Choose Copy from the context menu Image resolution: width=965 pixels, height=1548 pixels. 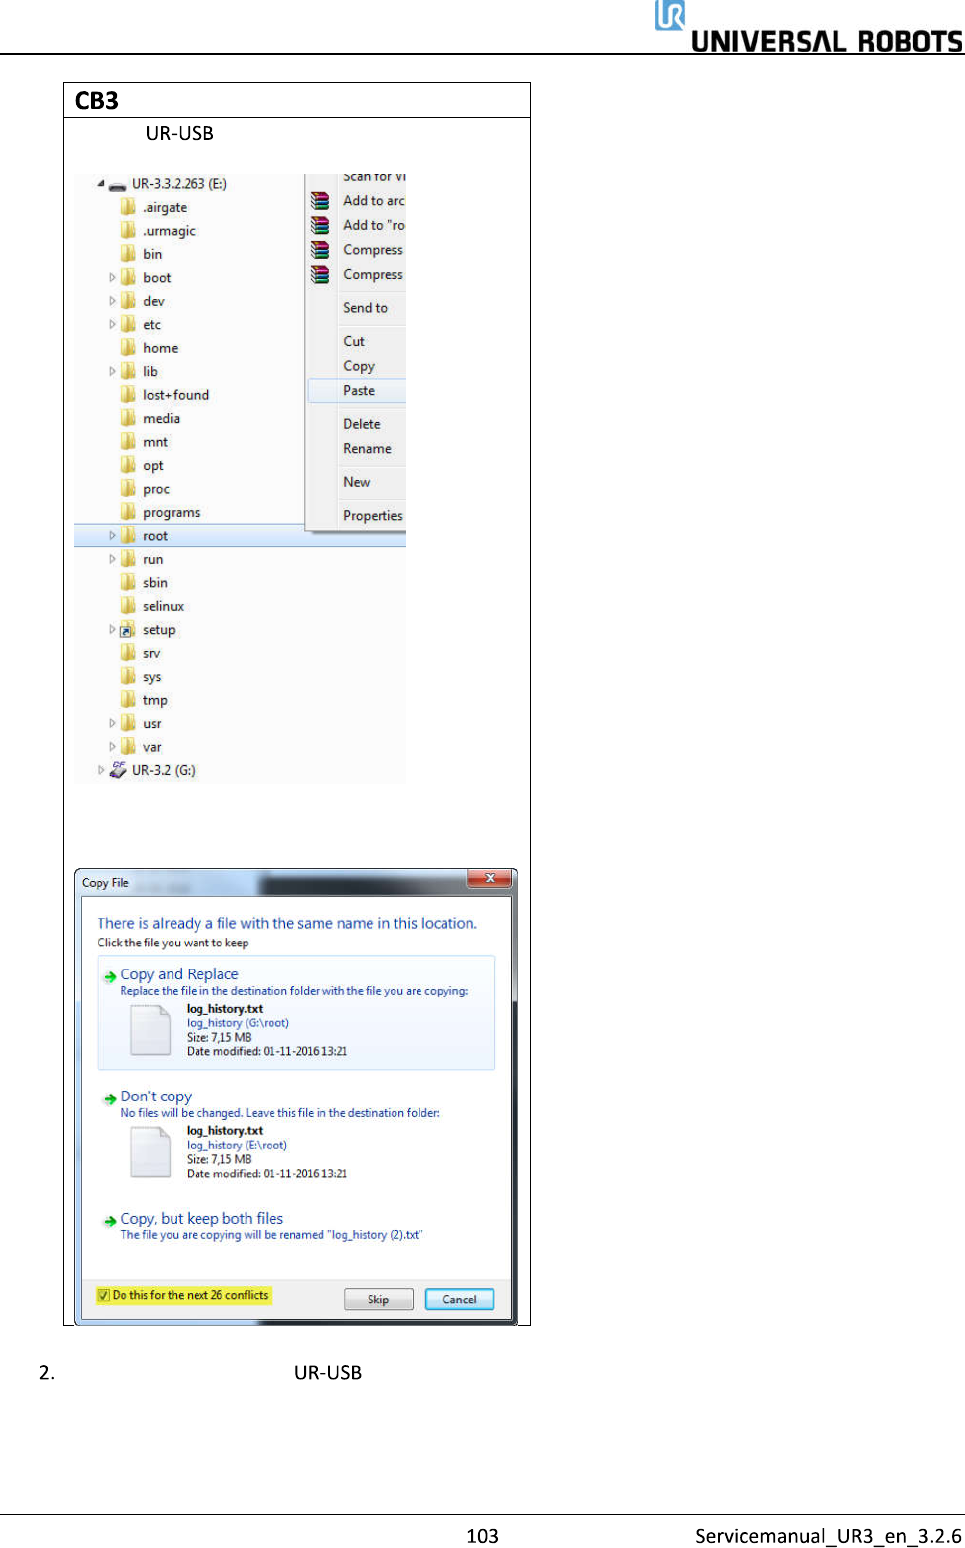click(357, 366)
